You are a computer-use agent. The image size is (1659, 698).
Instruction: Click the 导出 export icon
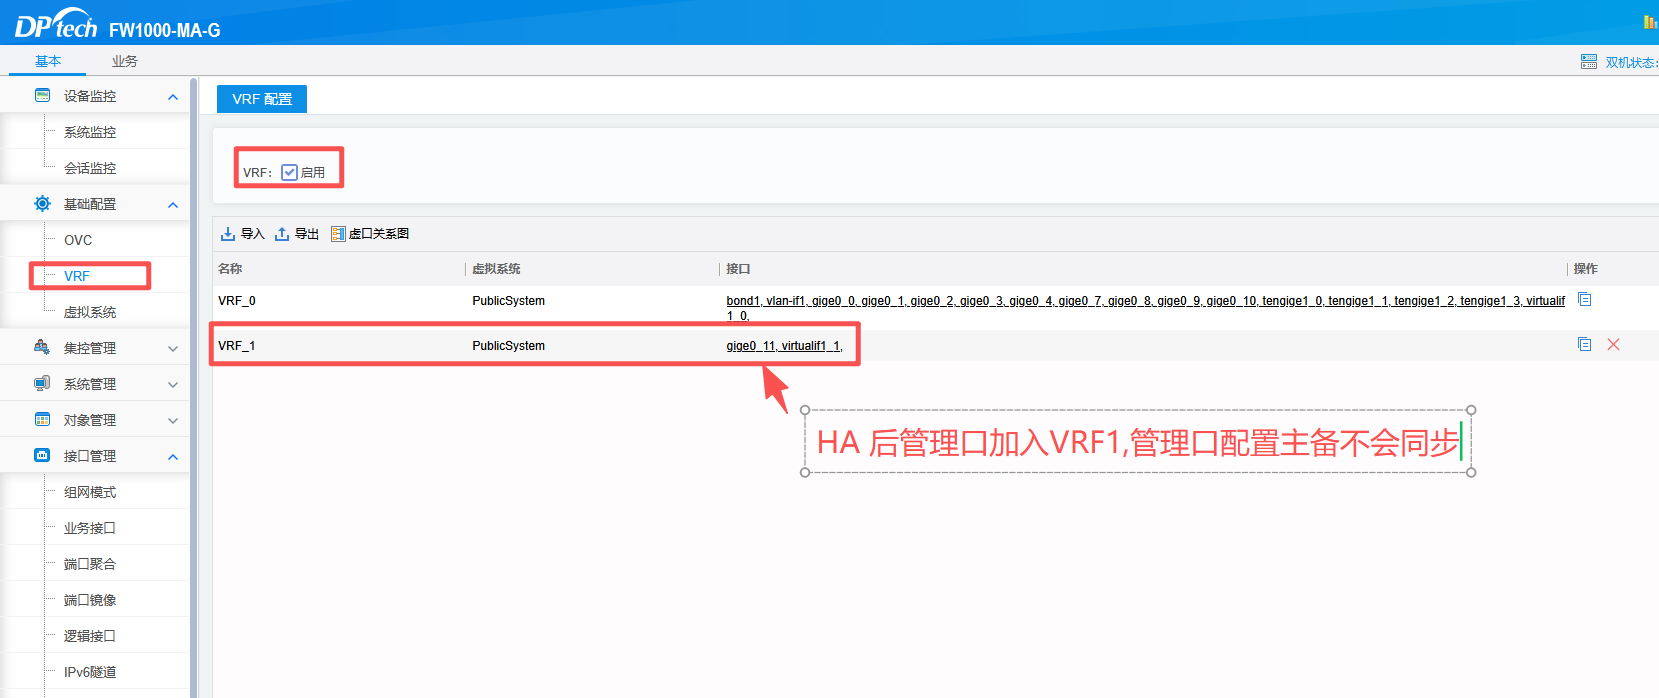[x=282, y=234]
